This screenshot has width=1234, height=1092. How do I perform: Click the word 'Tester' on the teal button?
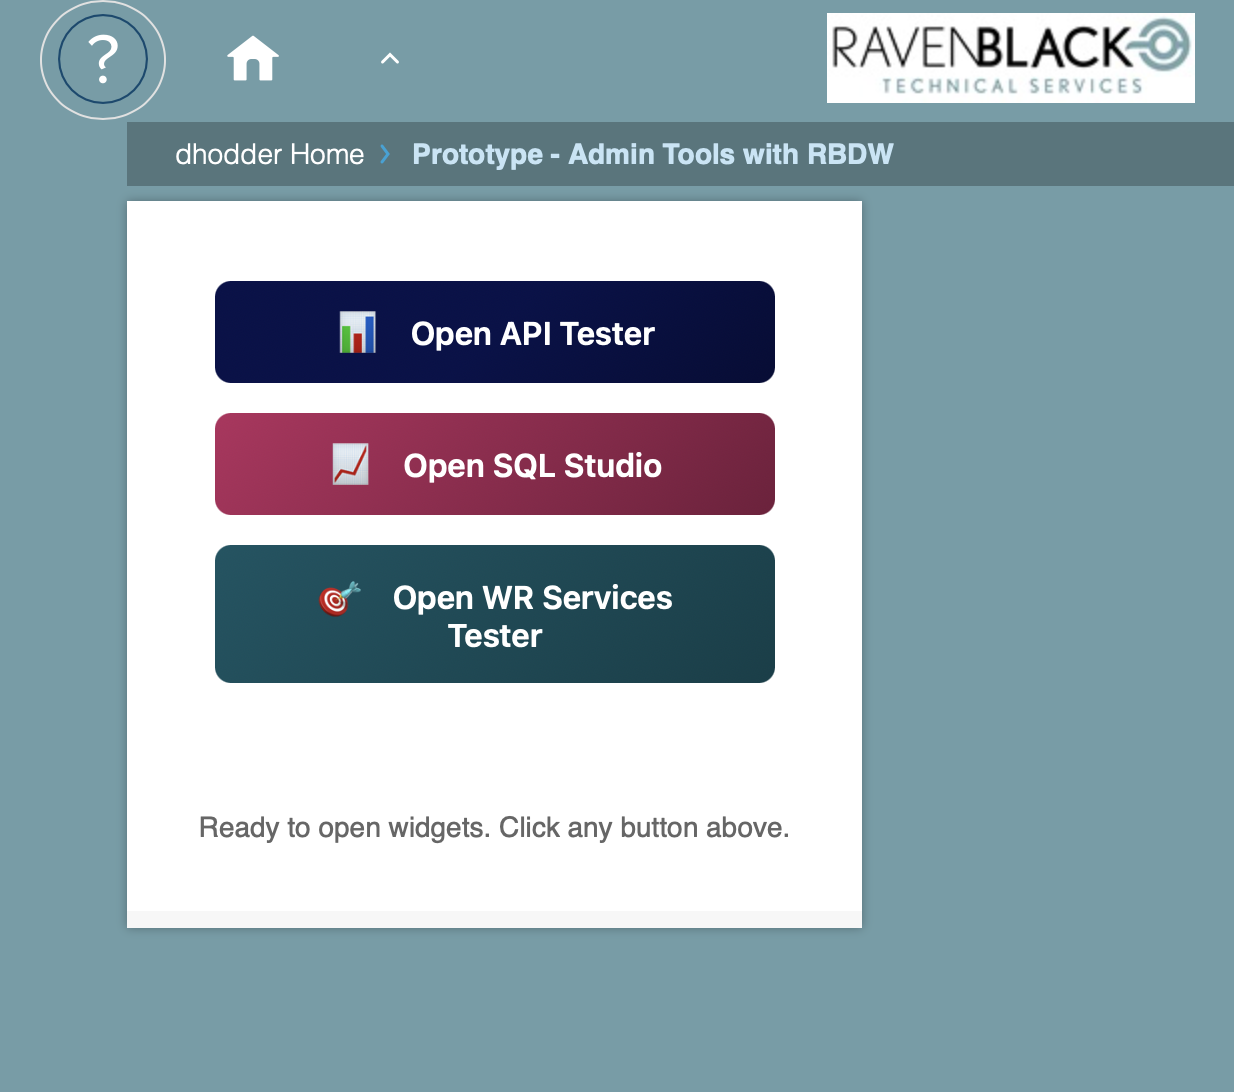pos(495,636)
